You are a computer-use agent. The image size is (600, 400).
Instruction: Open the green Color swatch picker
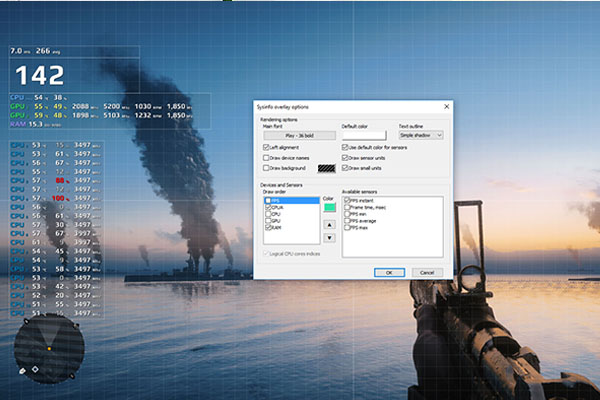[x=331, y=207]
